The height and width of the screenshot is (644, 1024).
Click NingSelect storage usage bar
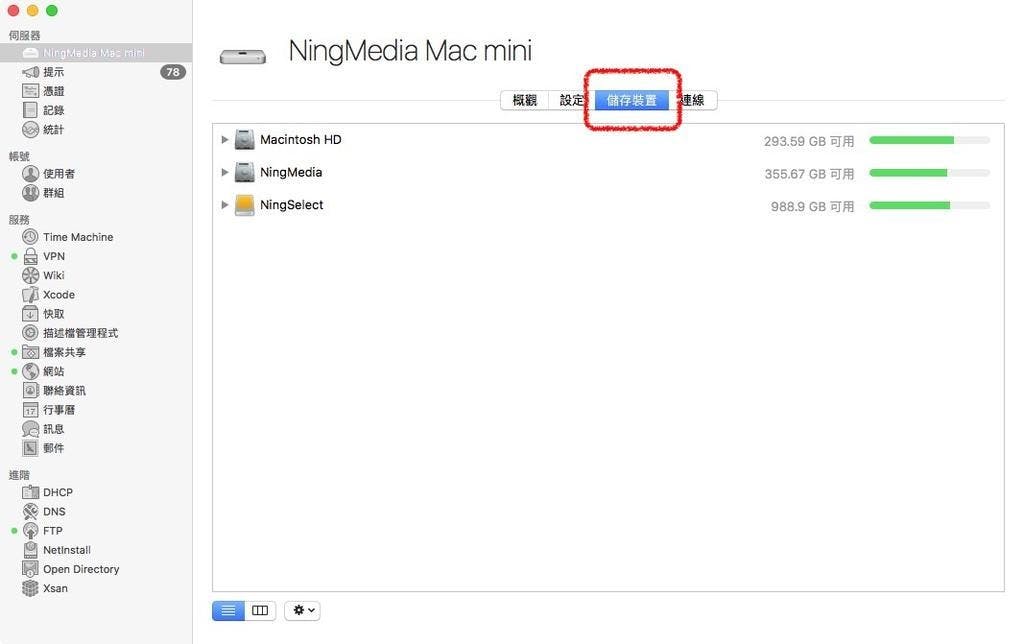[x=929, y=205]
